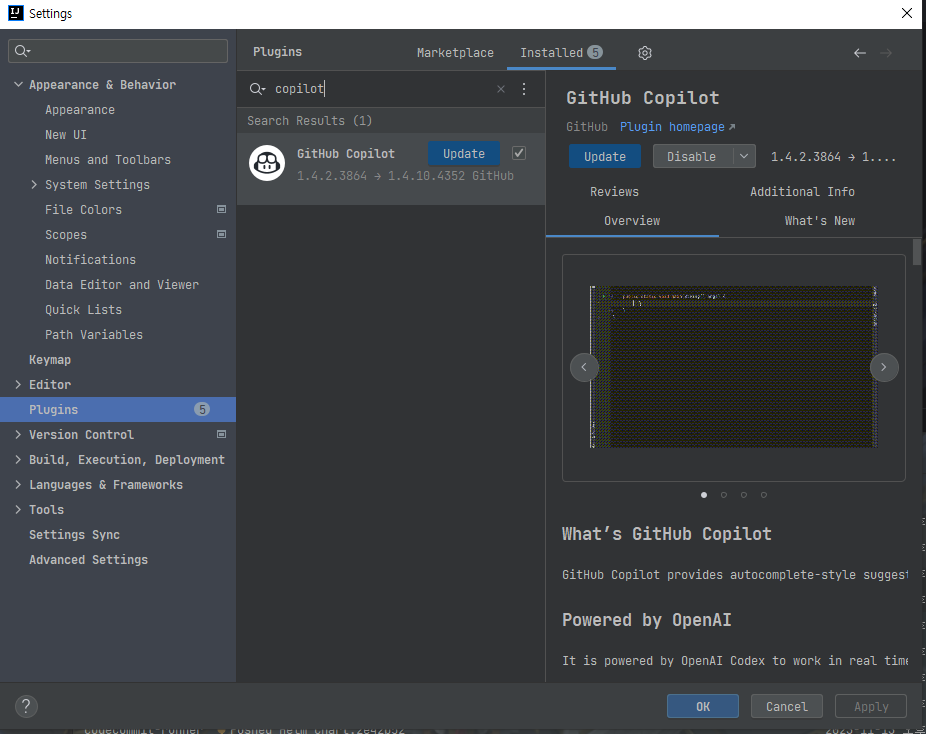Go back with the left arrow
This screenshot has width=926, height=734.
coord(860,53)
